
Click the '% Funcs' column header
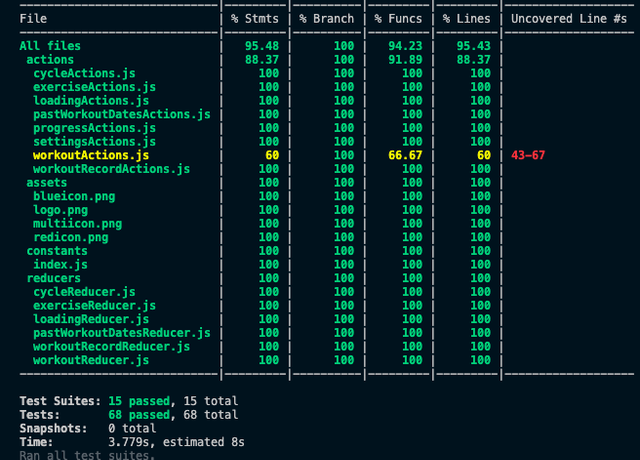(398, 19)
